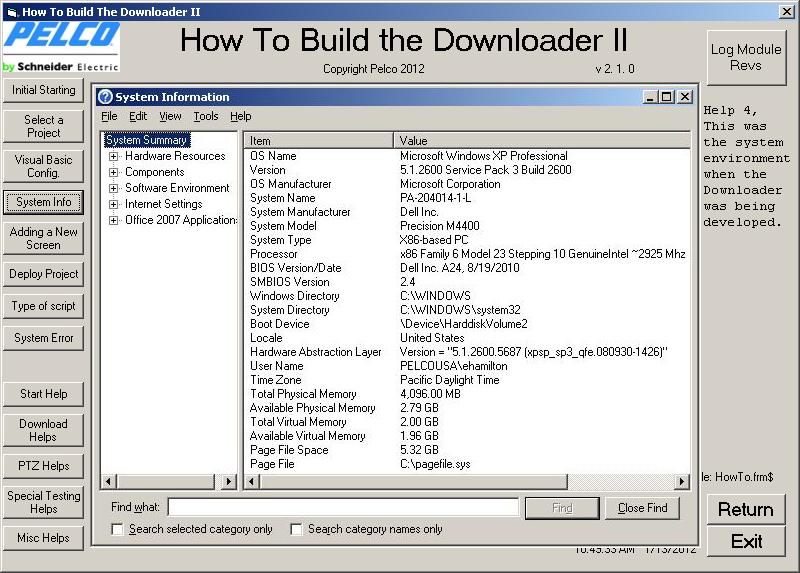
Task: Click the Start Help button
Action: tap(43, 394)
